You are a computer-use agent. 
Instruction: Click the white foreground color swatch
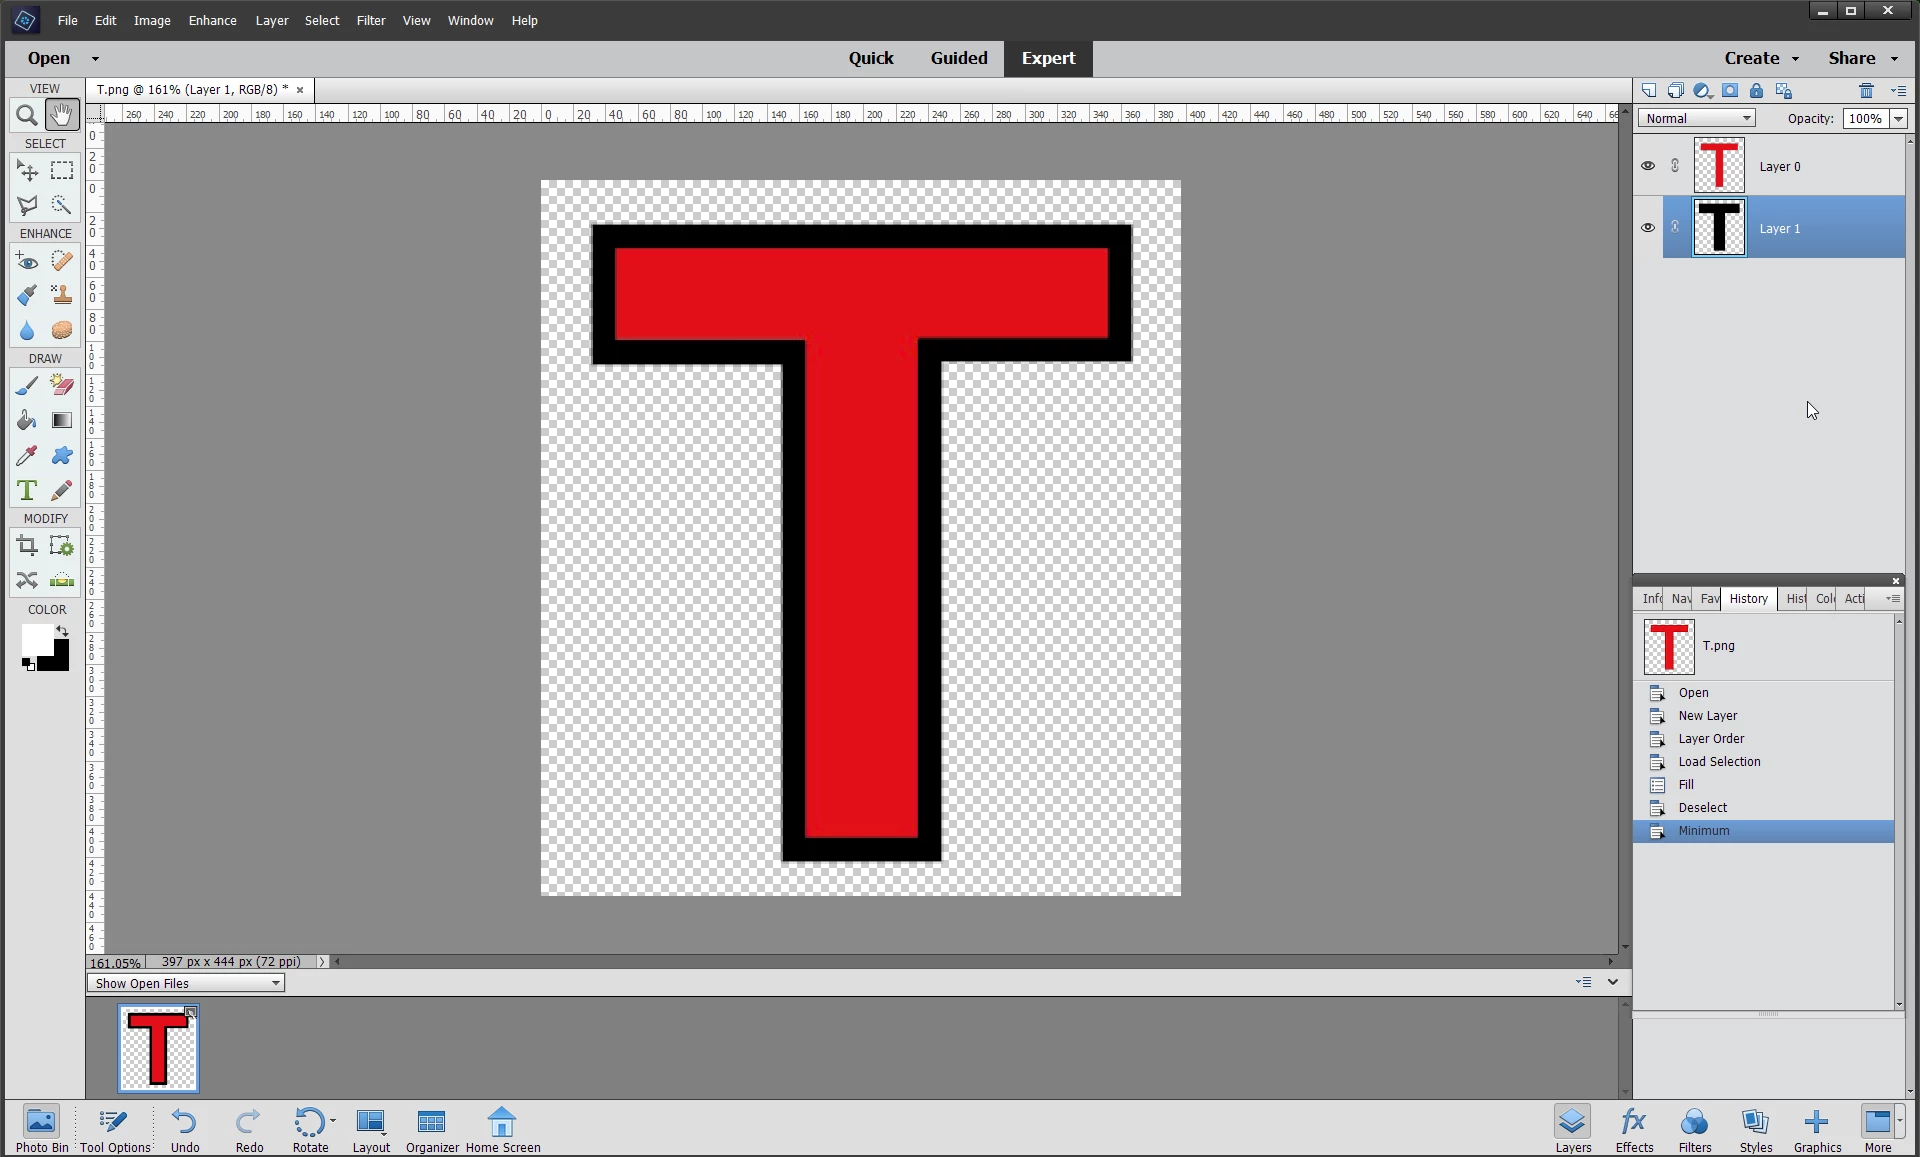[36, 640]
